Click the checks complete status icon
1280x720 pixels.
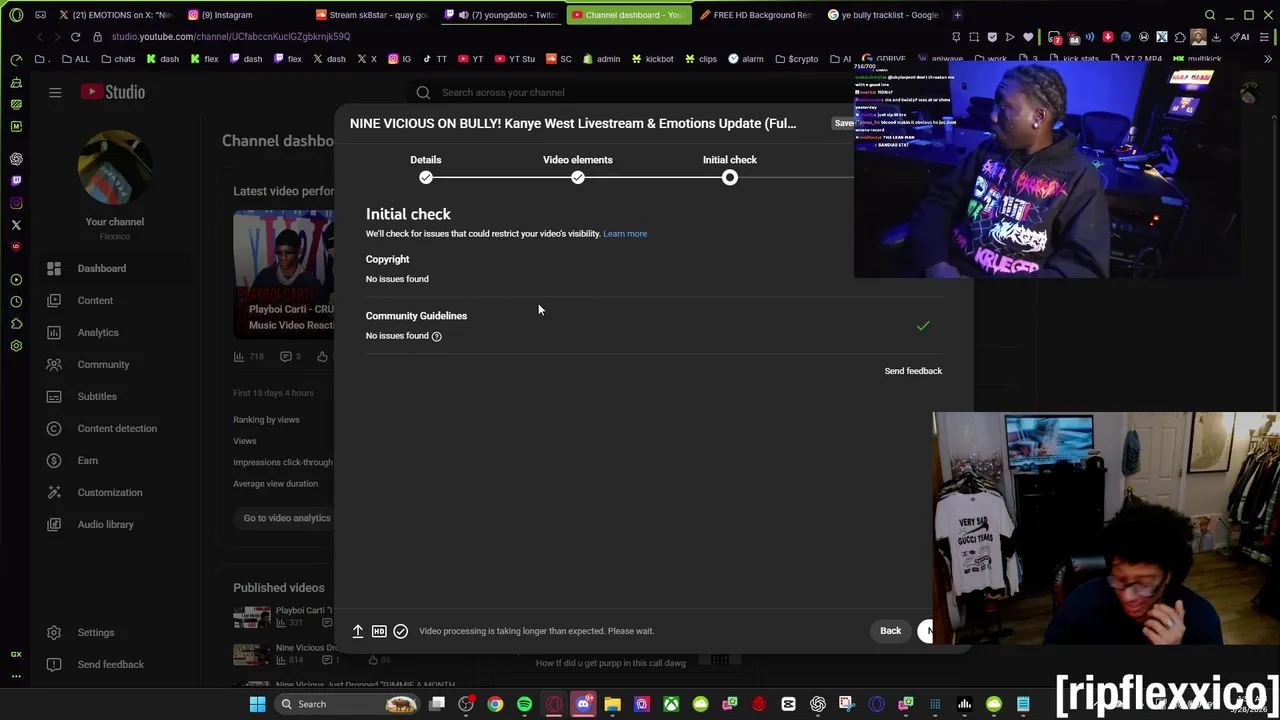click(x=400, y=631)
